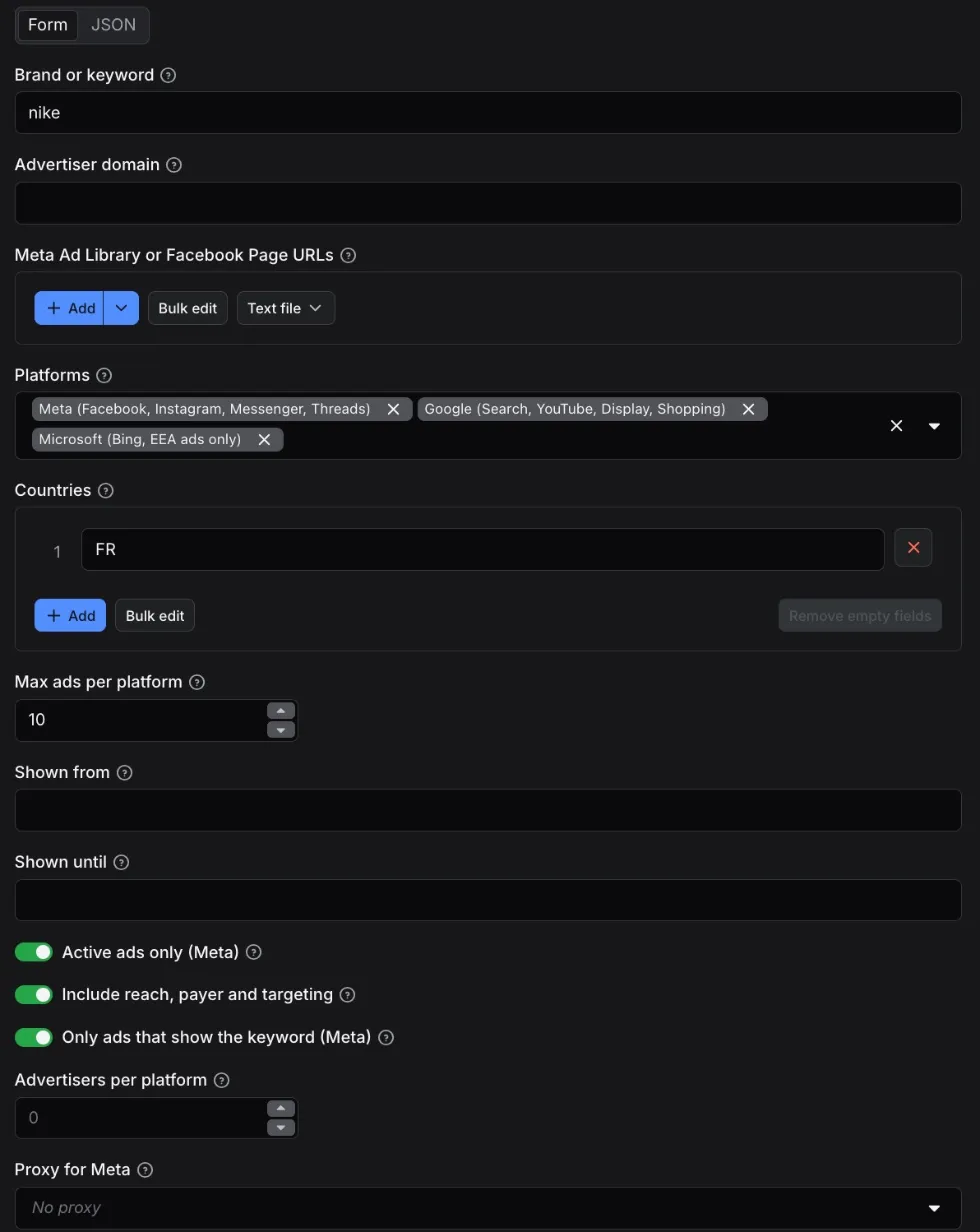Toggle Active ads only (Meta) switch
This screenshot has width=980, height=1232.
(33, 952)
